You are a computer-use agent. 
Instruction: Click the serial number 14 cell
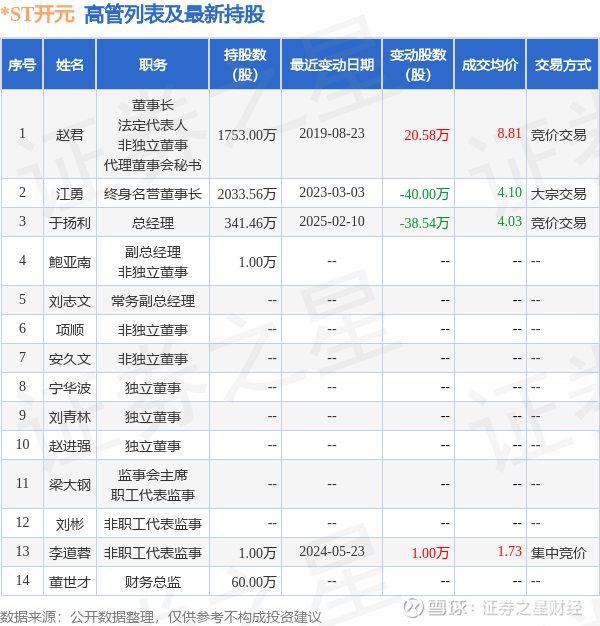tap(22, 580)
